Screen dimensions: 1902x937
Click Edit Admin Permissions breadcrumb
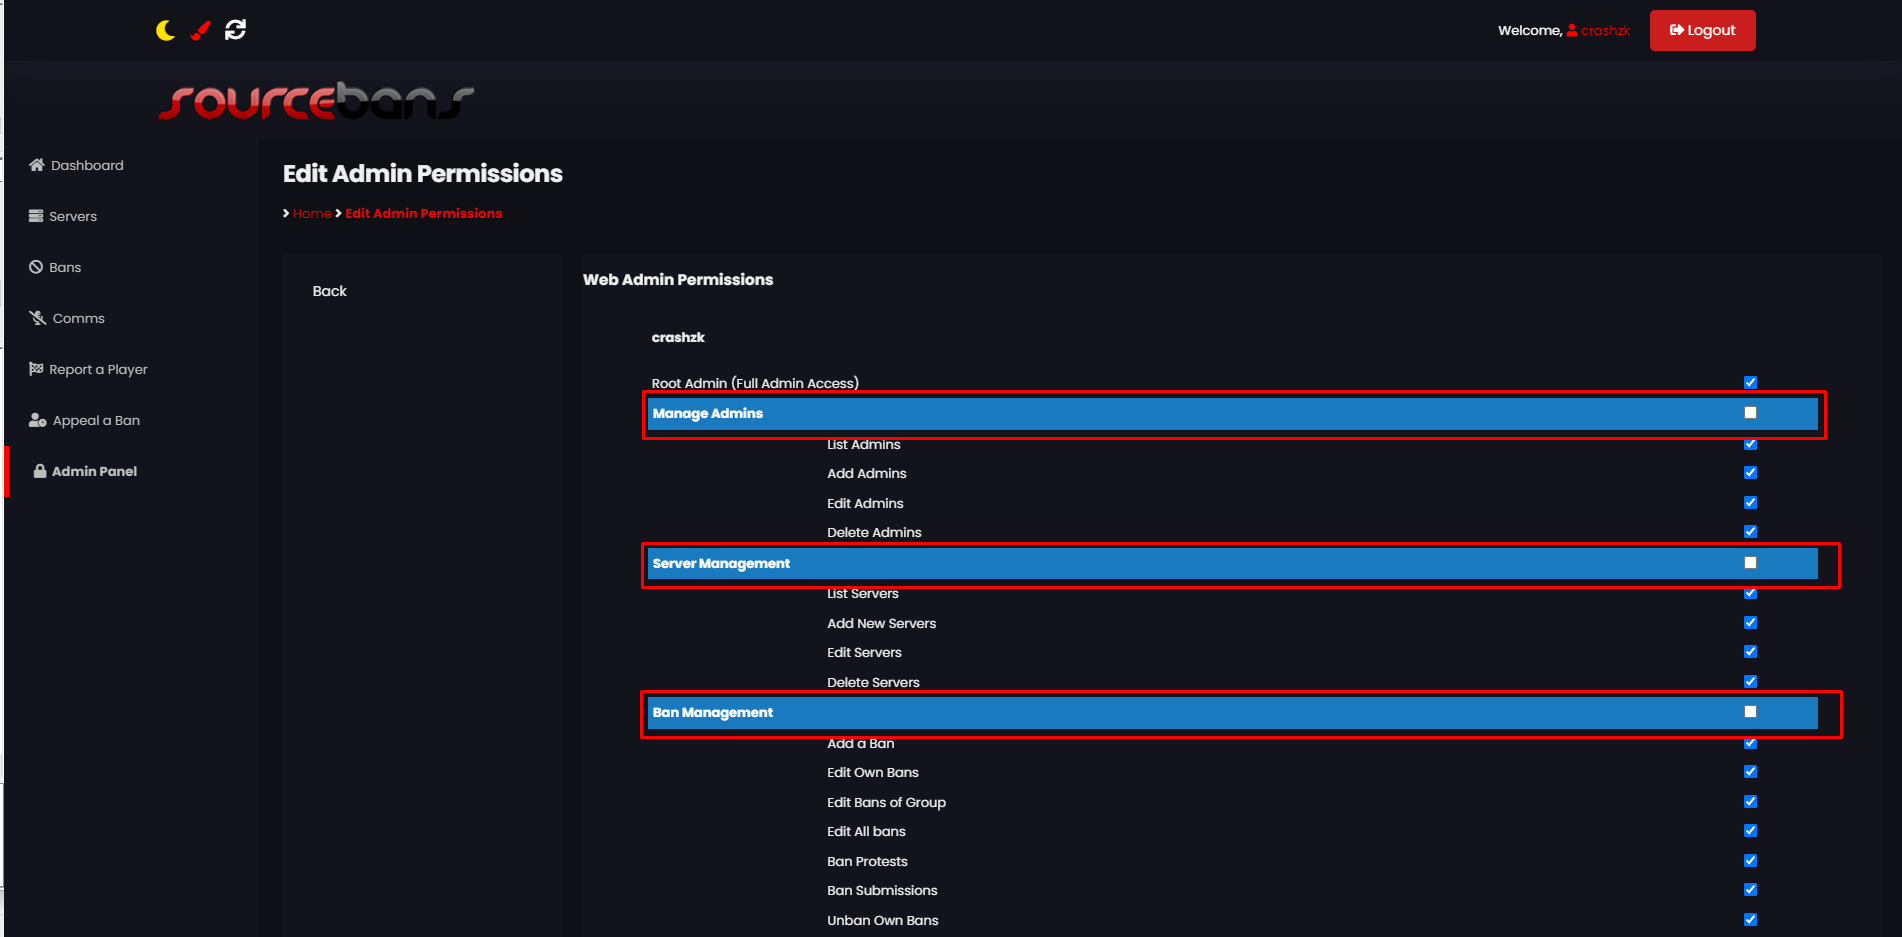[424, 213]
